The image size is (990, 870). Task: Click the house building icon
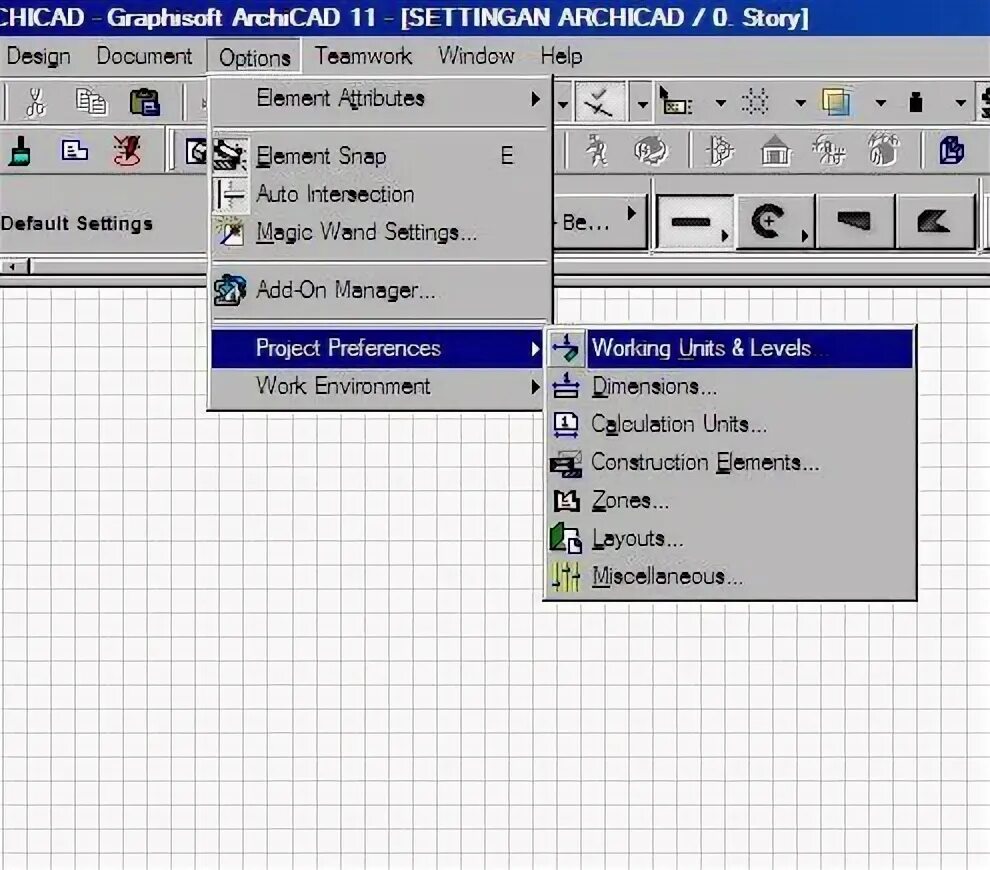tap(775, 150)
